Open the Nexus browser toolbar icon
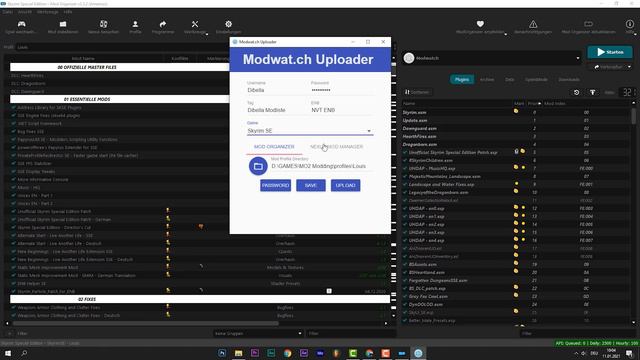640x360 pixels. click(x=103, y=24)
